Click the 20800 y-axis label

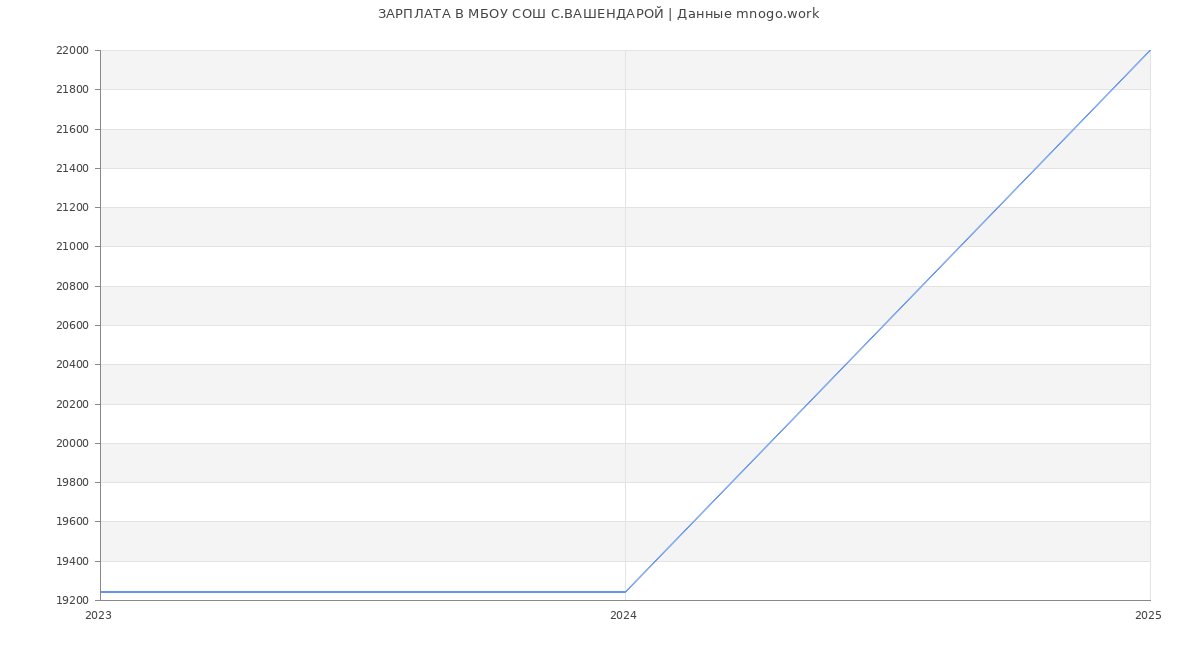pyautogui.click(x=72, y=287)
